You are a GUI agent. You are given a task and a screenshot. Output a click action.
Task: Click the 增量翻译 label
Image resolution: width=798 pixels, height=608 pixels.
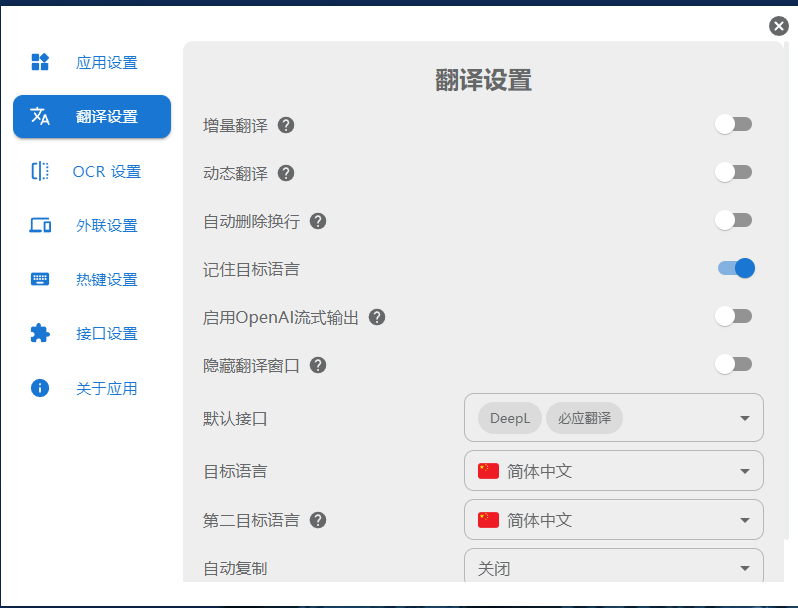[235, 125]
